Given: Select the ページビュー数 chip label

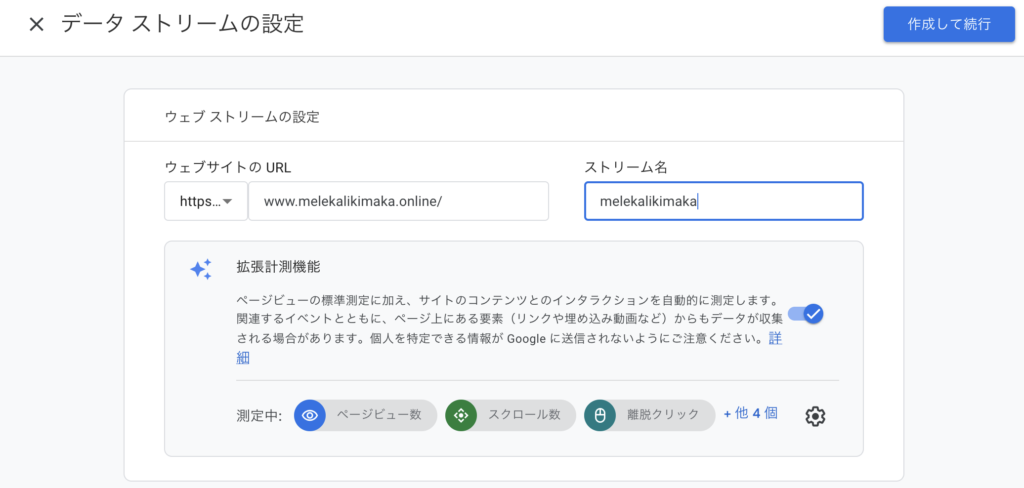Looking at the screenshot, I should 377,415.
